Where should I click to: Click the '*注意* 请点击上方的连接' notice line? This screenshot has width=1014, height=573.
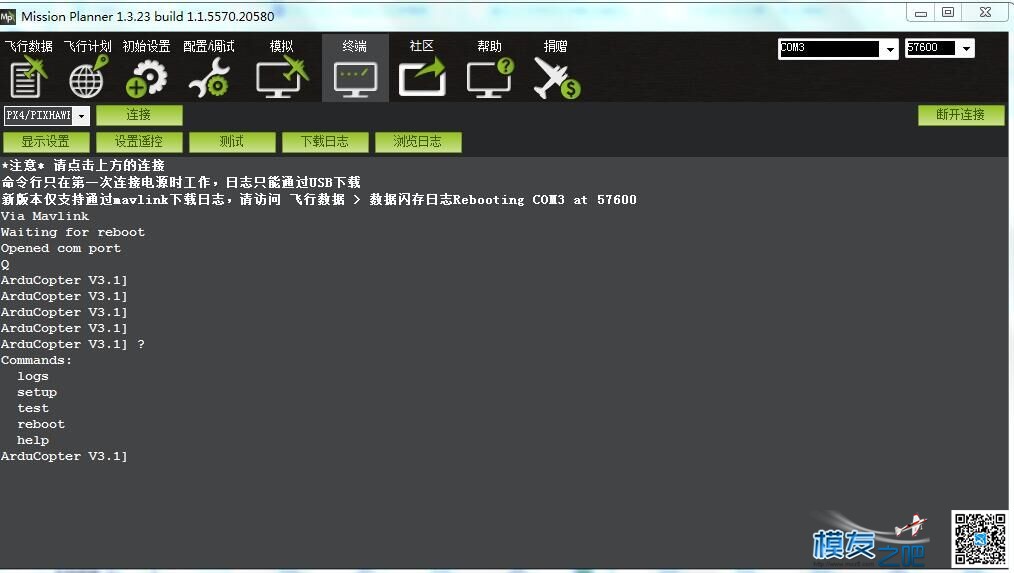click(83, 166)
